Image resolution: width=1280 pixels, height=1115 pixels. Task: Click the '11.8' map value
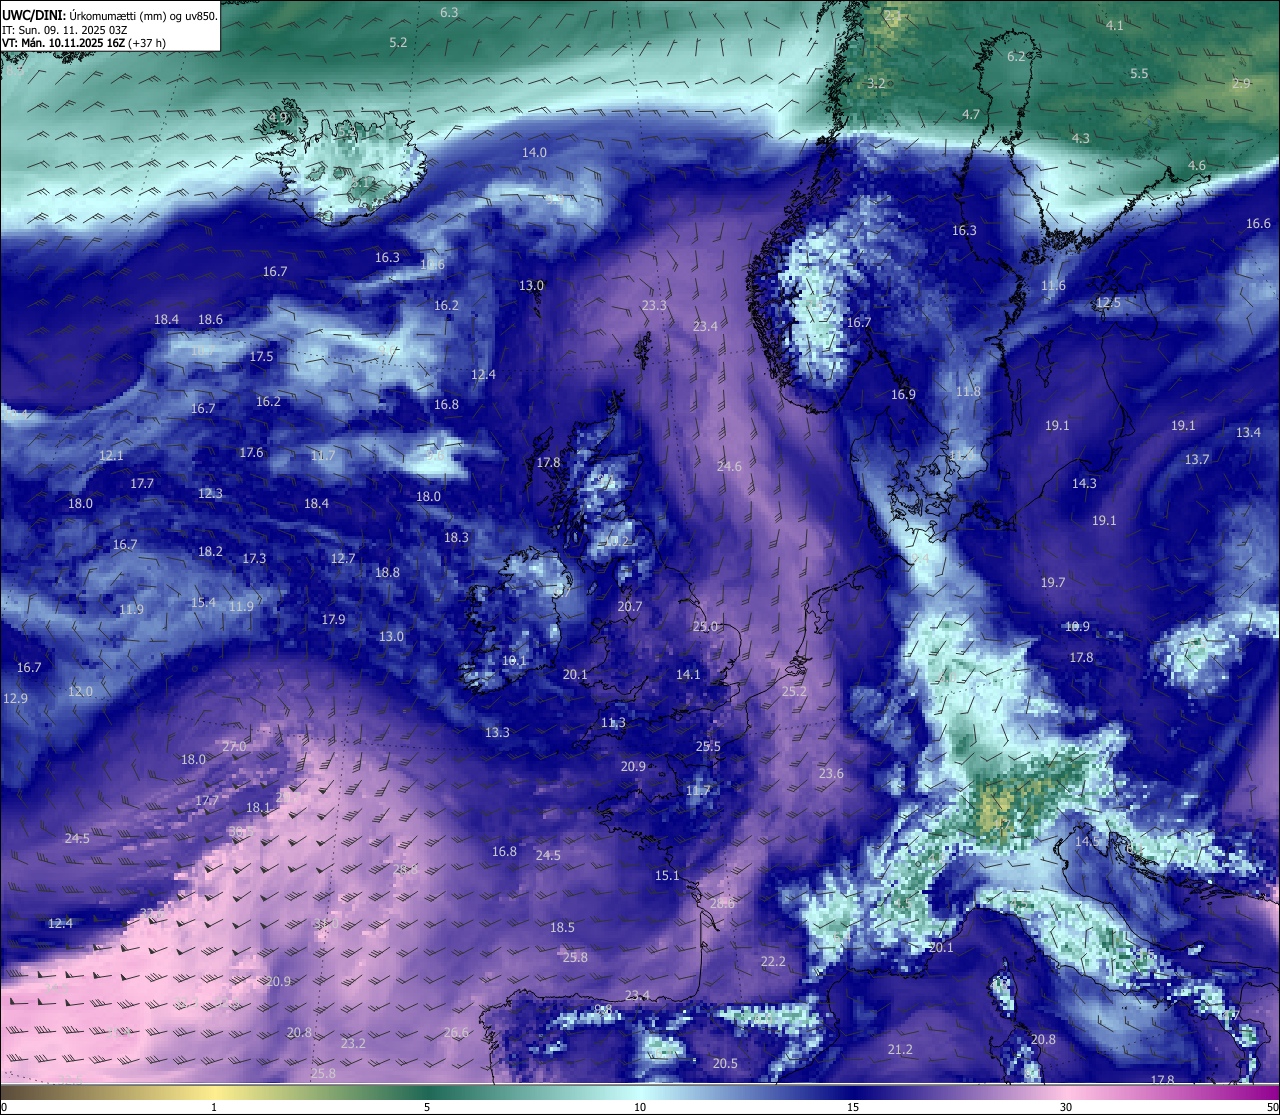pos(968,391)
